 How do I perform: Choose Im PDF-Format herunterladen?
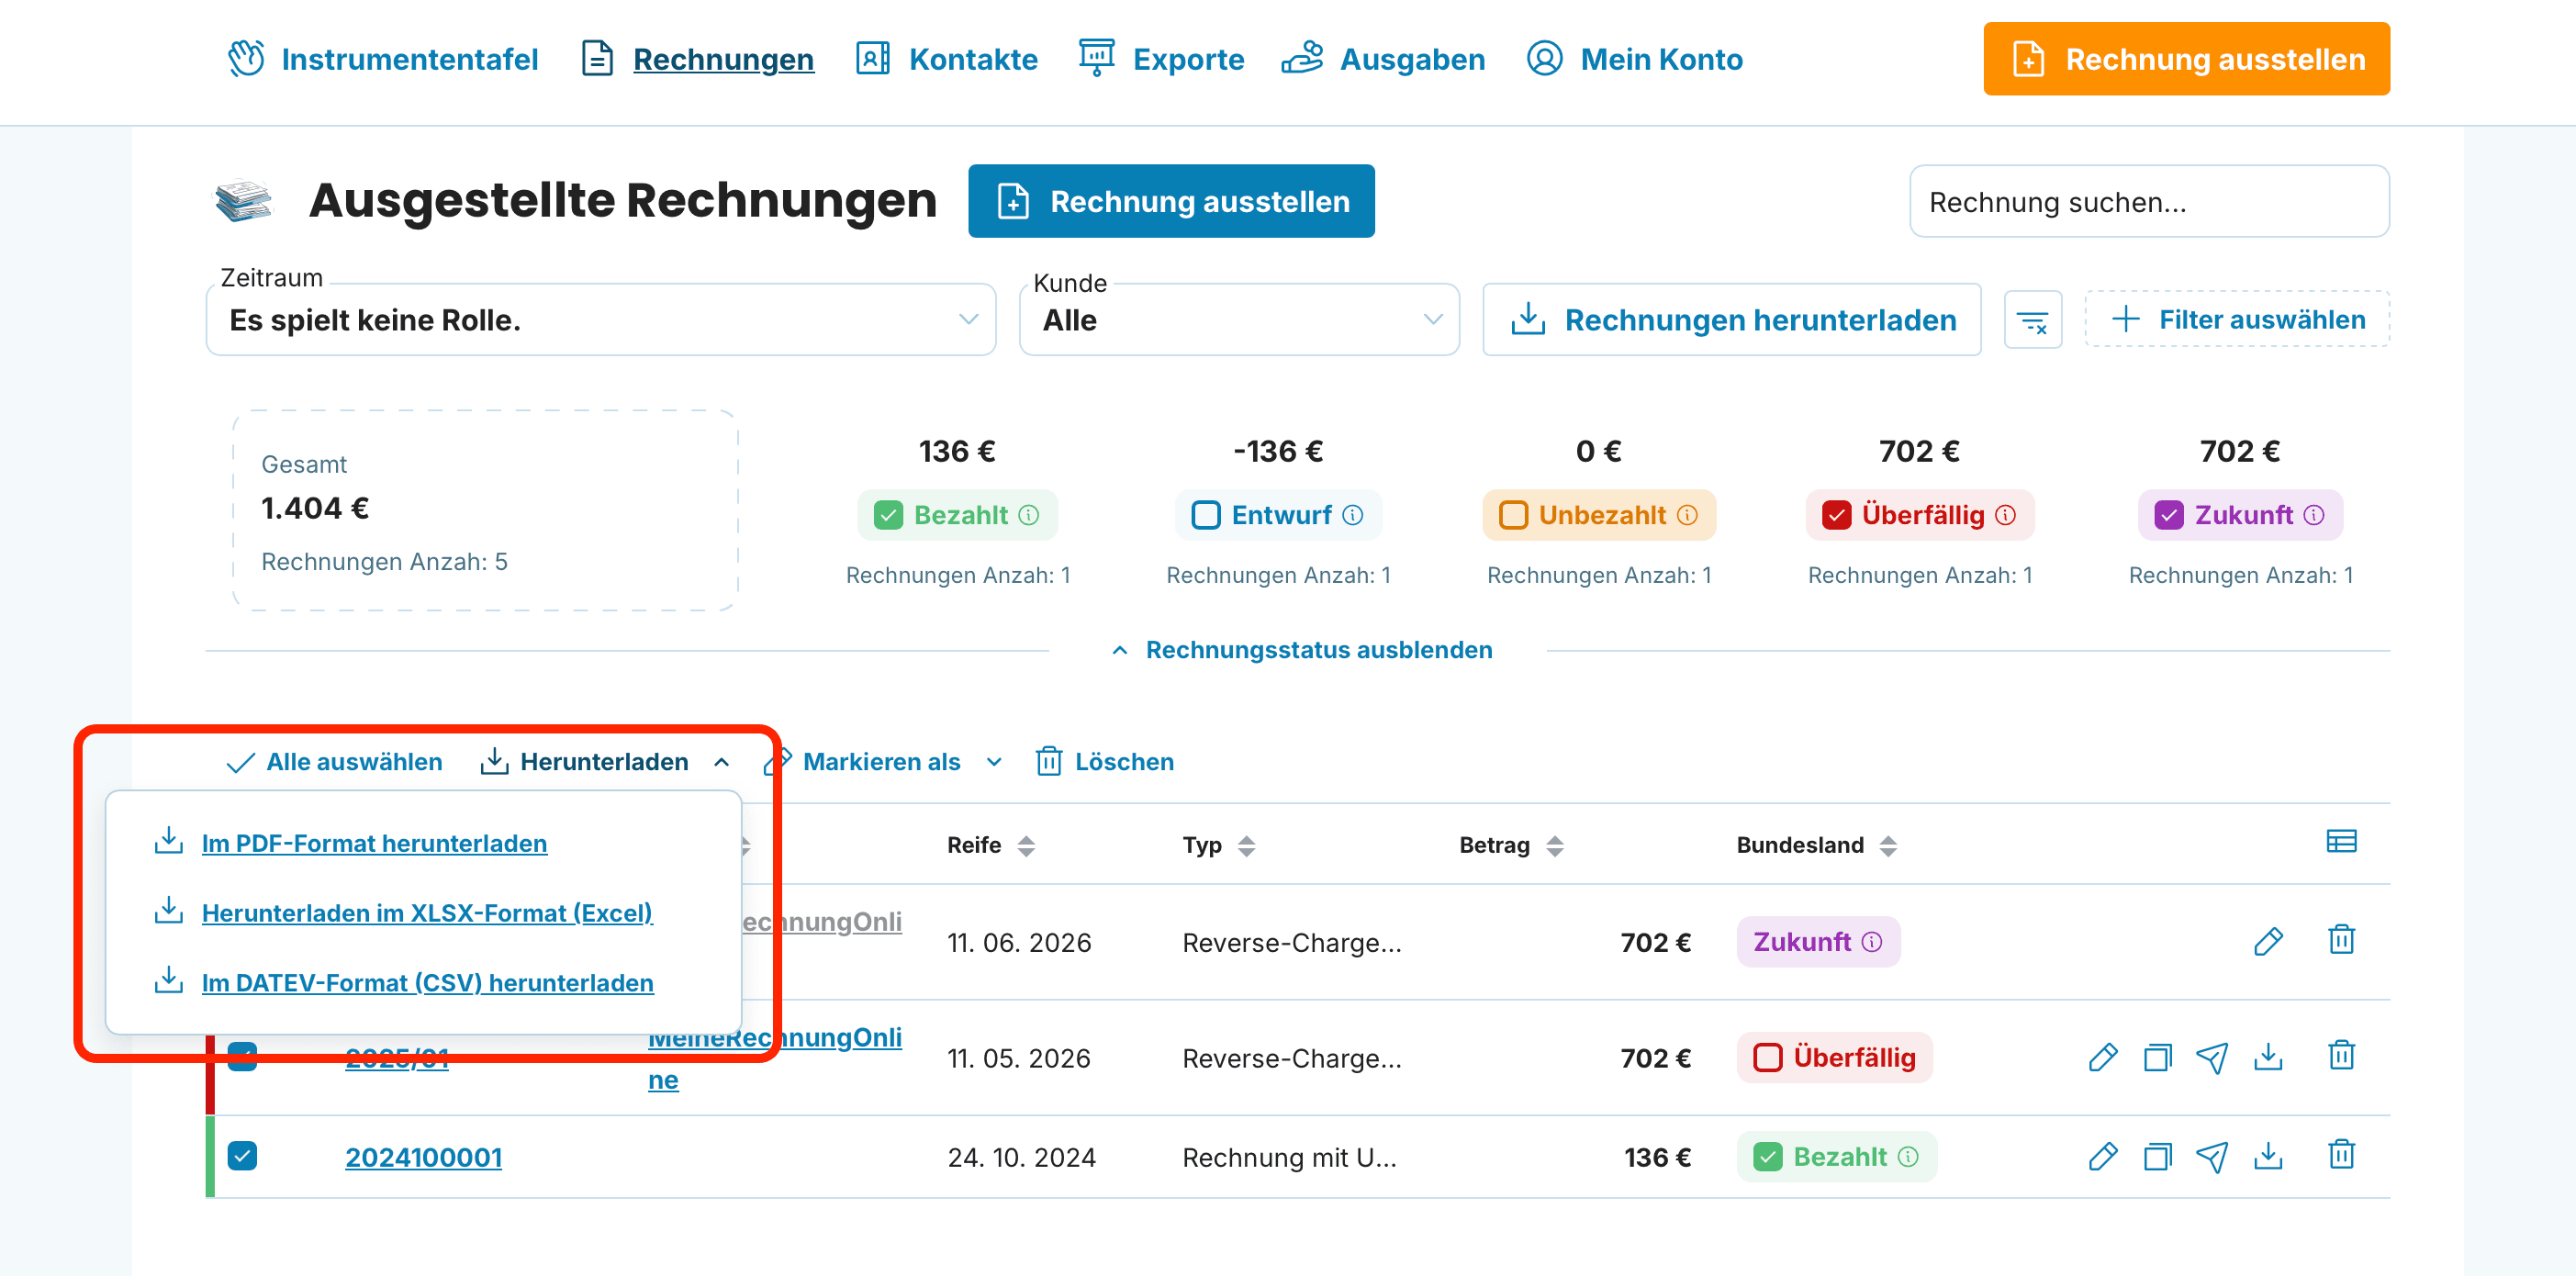[x=374, y=843]
